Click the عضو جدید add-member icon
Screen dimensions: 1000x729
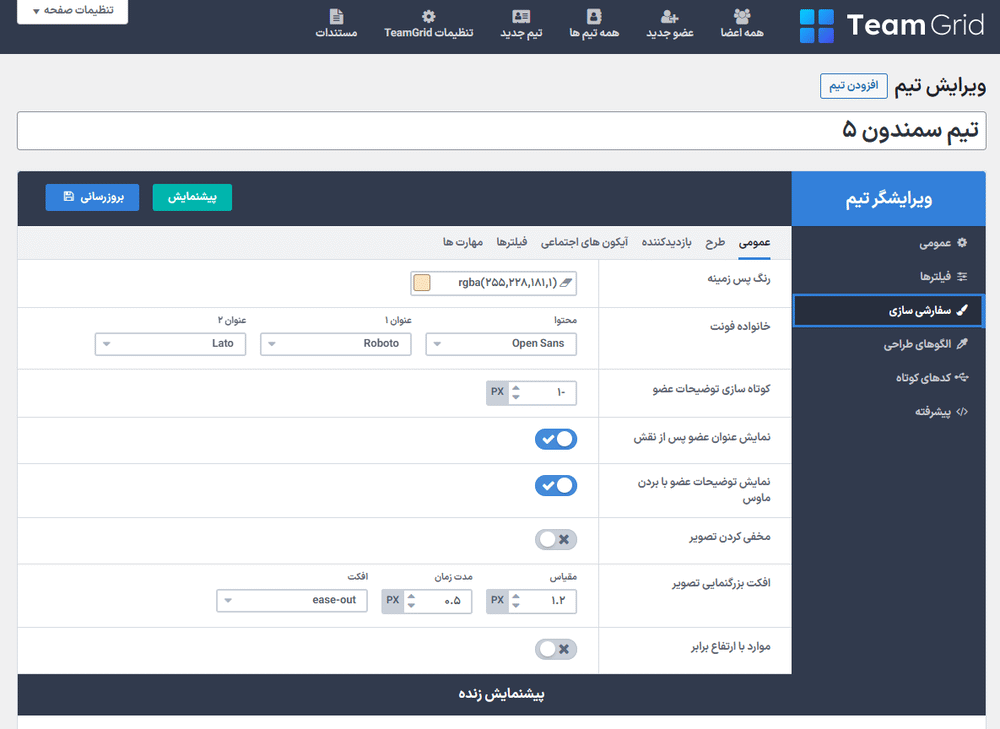click(x=670, y=17)
